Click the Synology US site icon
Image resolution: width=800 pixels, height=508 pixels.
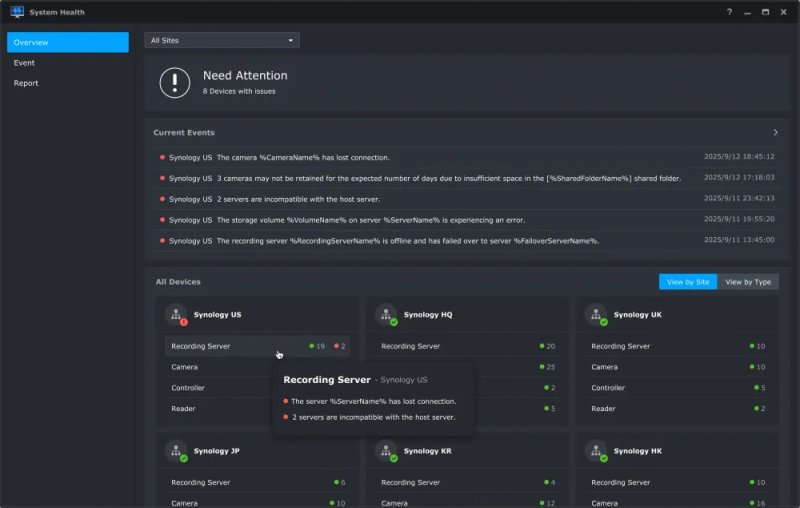pyautogui.click(x=177, y=315)
